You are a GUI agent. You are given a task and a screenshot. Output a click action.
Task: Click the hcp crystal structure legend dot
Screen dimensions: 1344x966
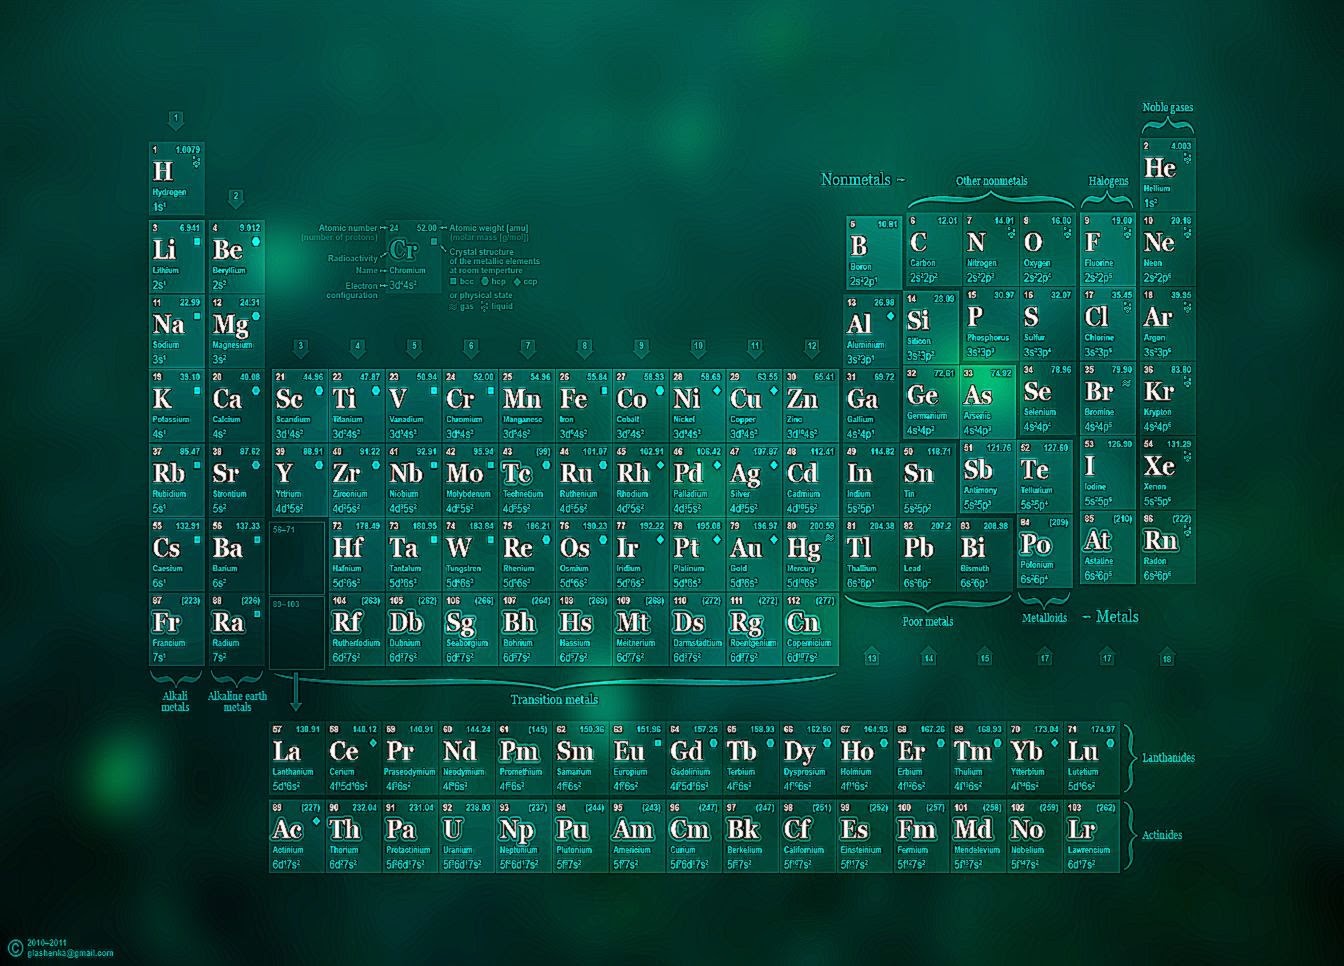click(x=485, y=281)
